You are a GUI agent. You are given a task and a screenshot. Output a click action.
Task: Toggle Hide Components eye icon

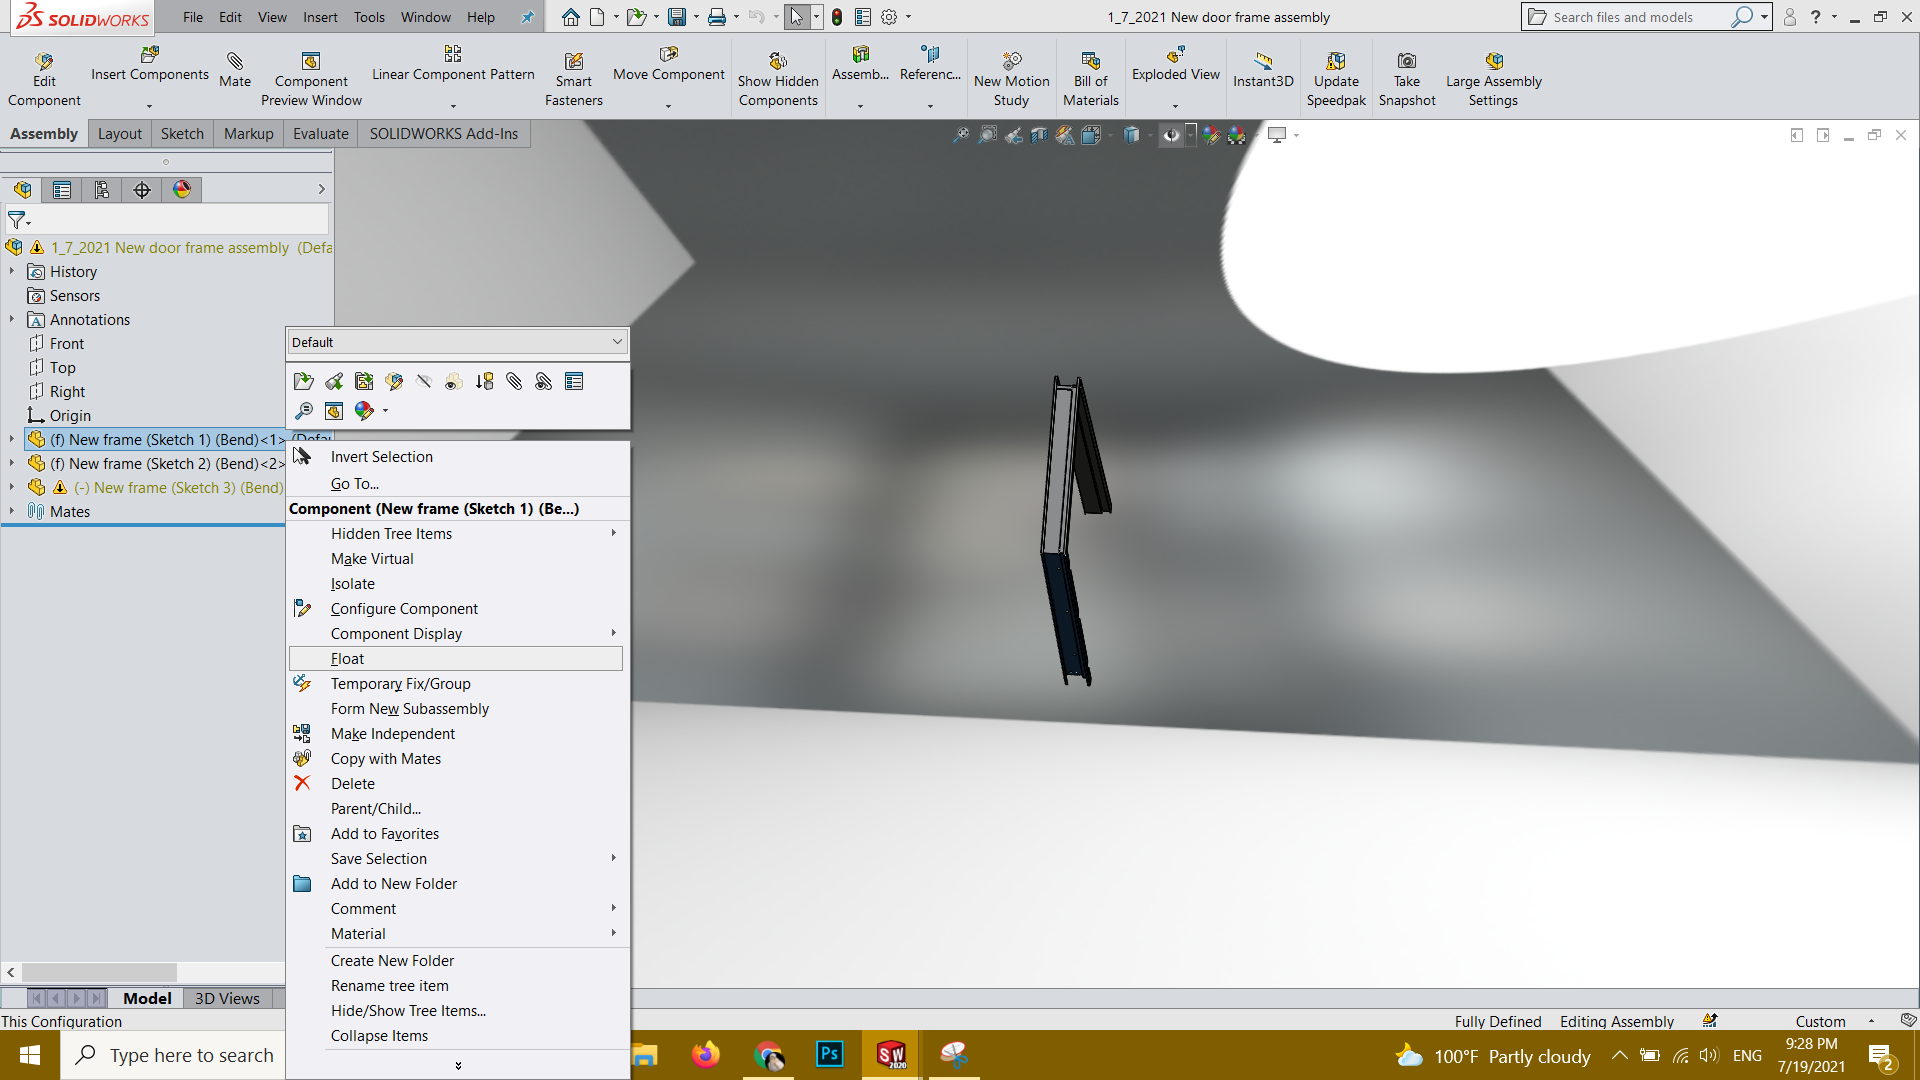coord(423,381)
